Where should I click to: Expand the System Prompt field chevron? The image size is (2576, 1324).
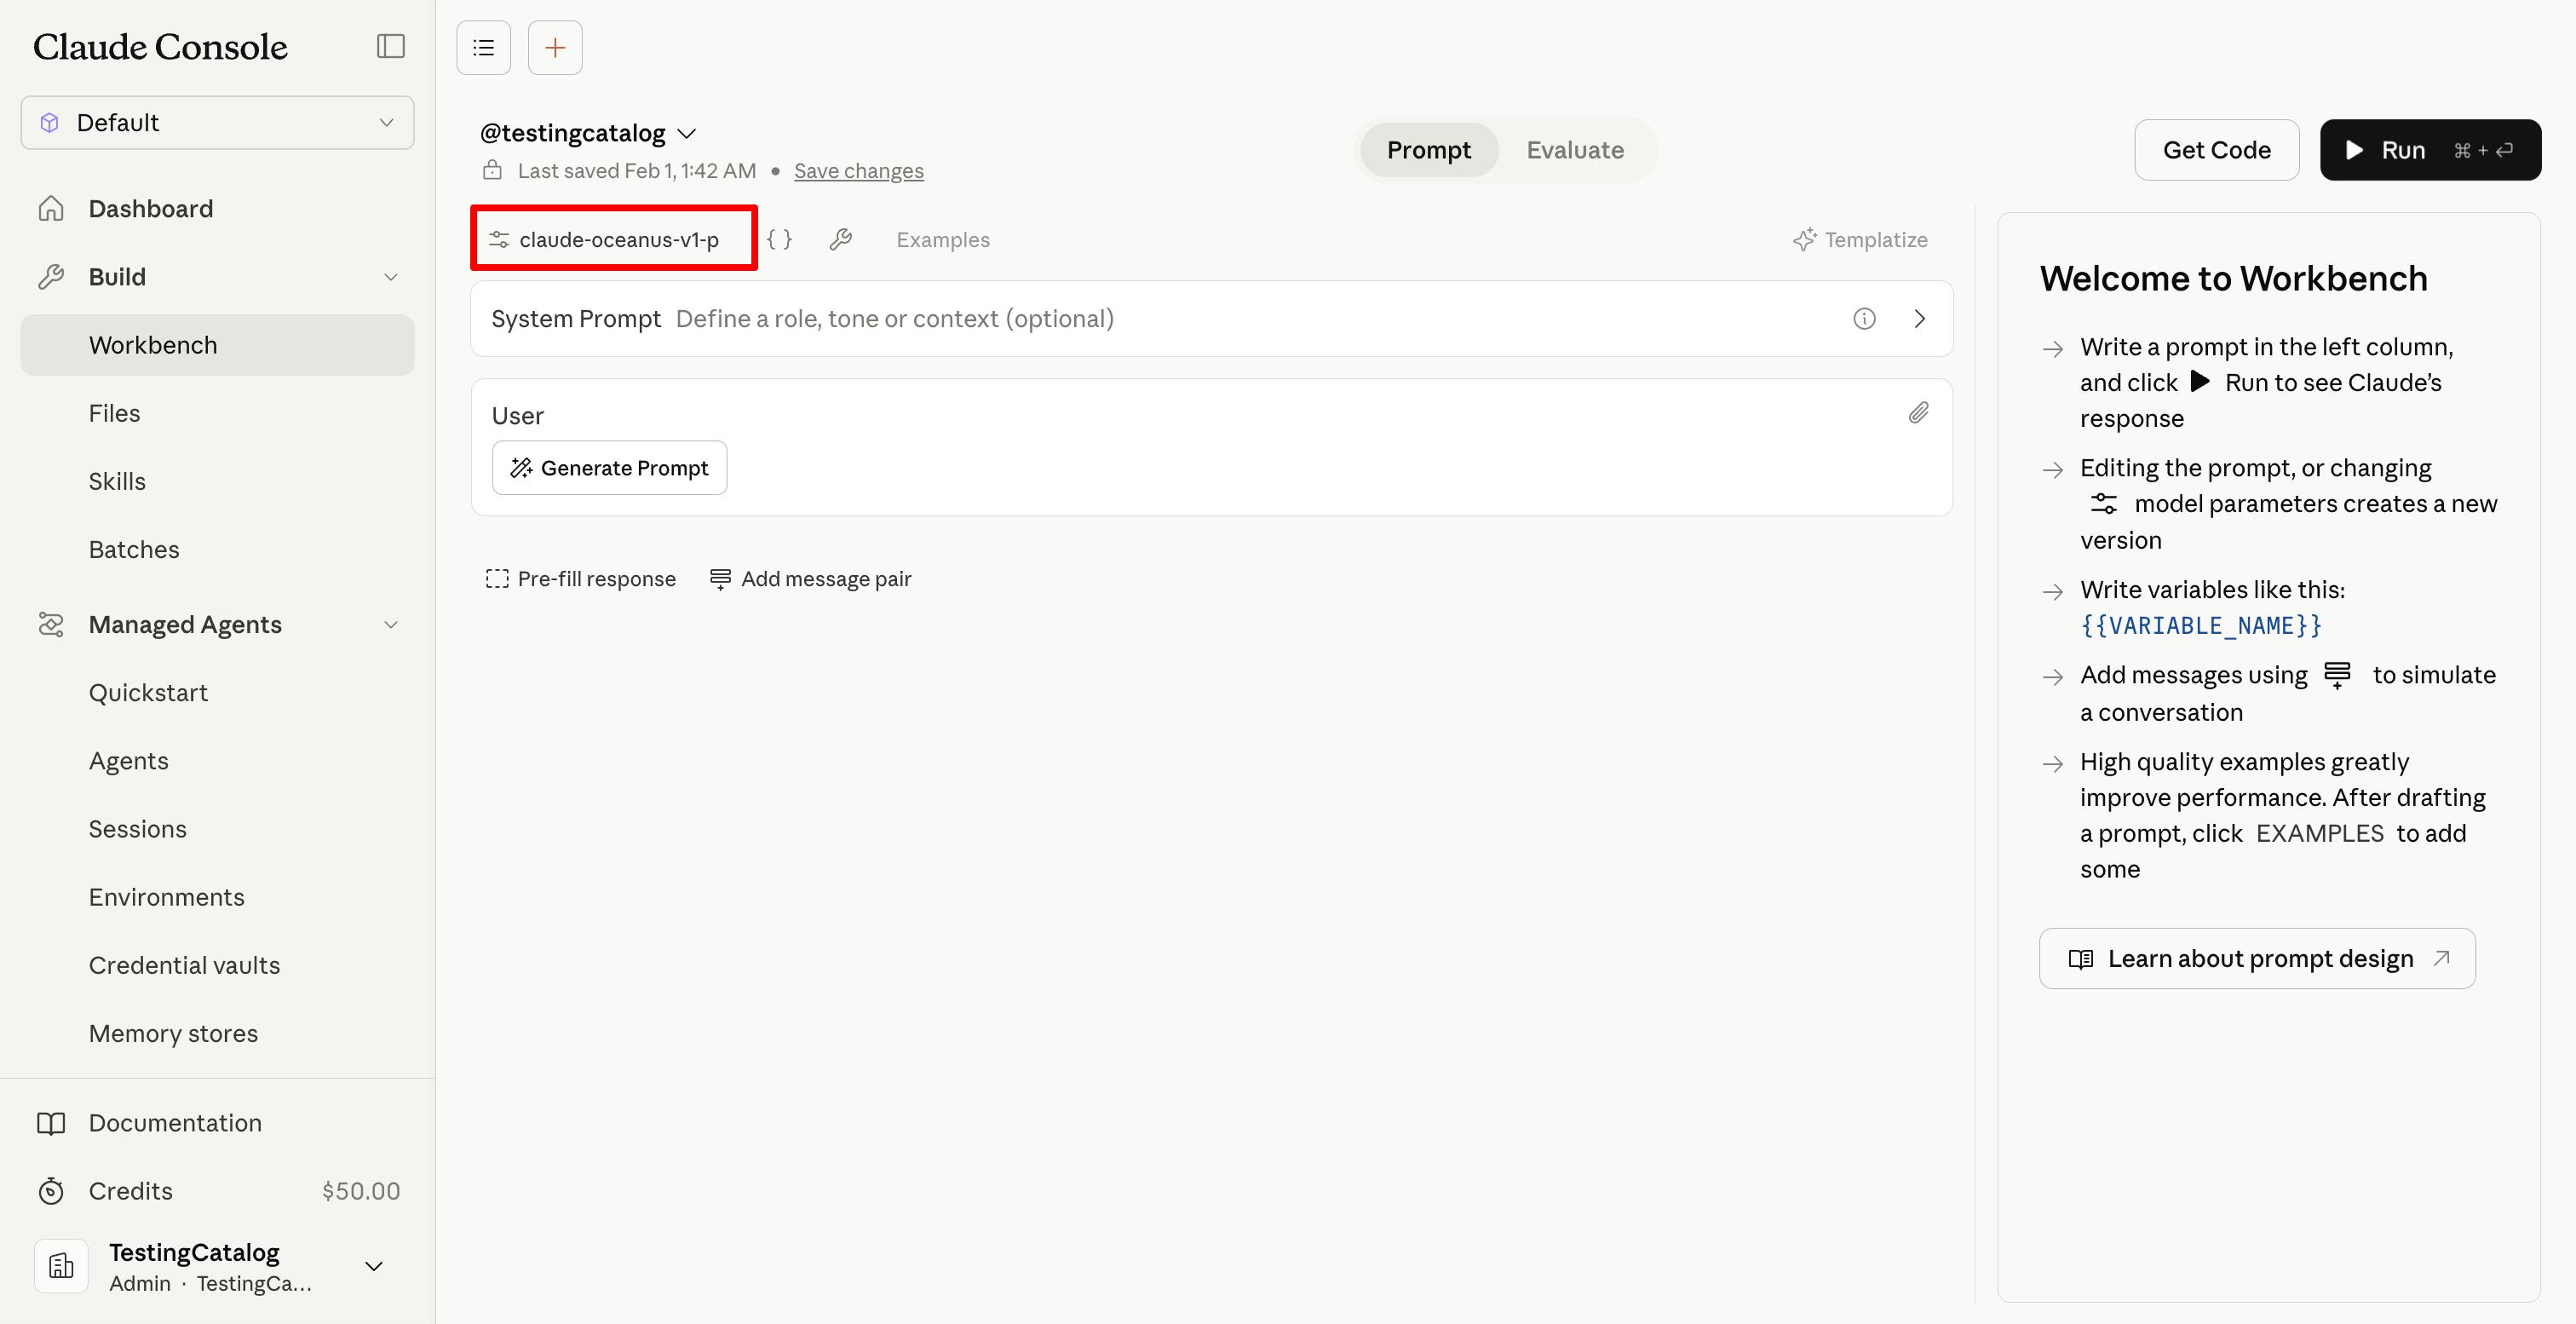pyautogui.click(x=1919, y=319)
